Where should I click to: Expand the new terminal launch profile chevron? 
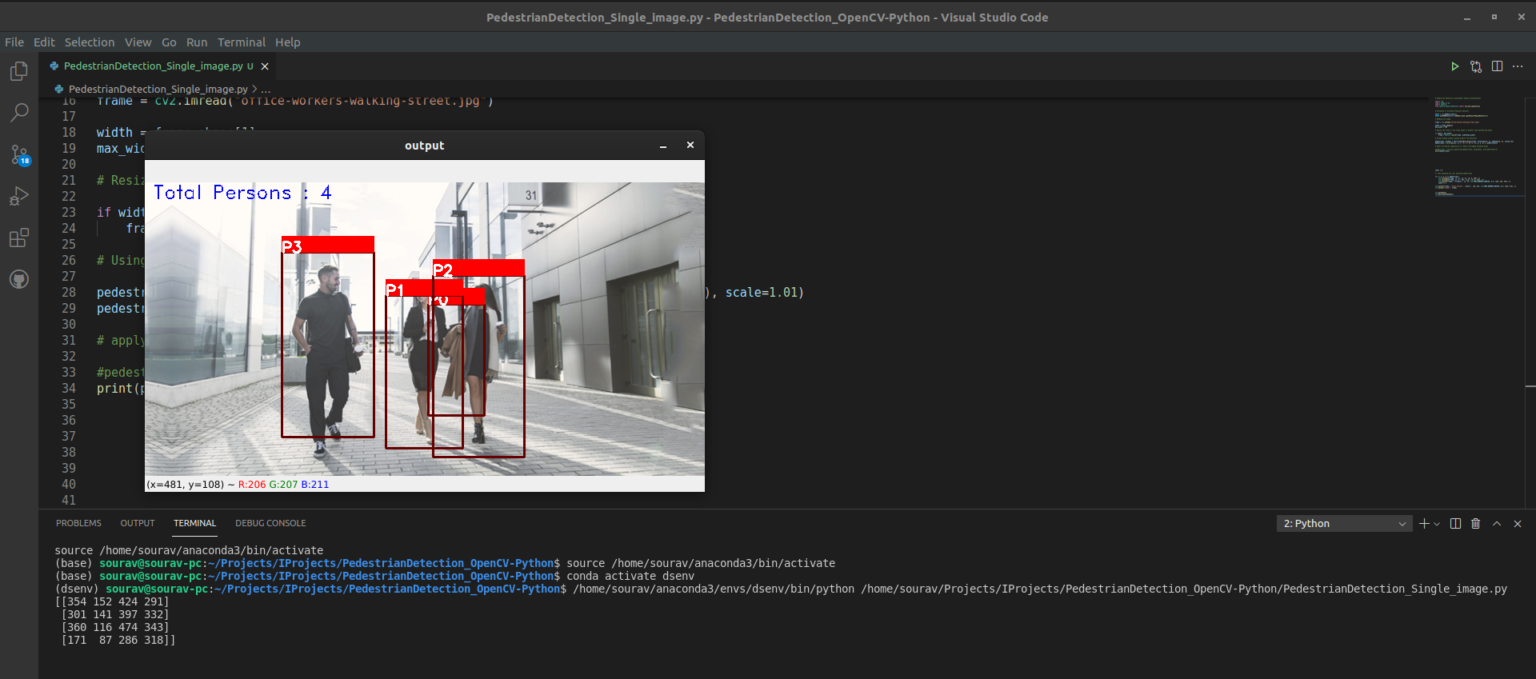pos(1437,523)
